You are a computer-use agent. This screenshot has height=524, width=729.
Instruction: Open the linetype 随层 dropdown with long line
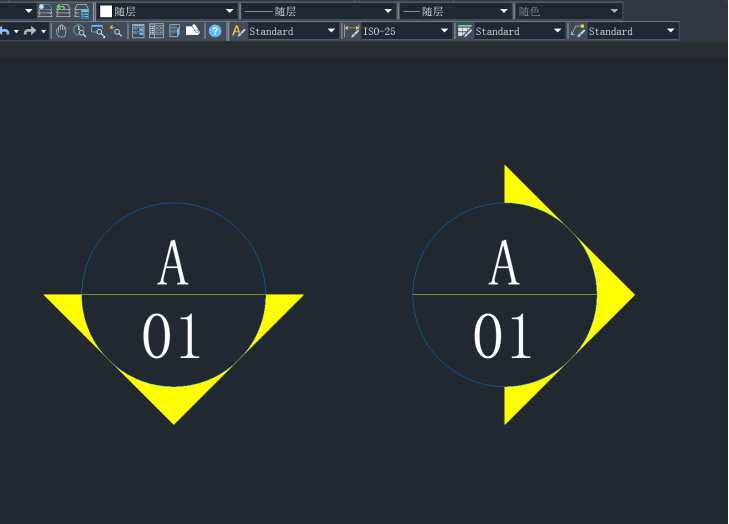[387, 11]
